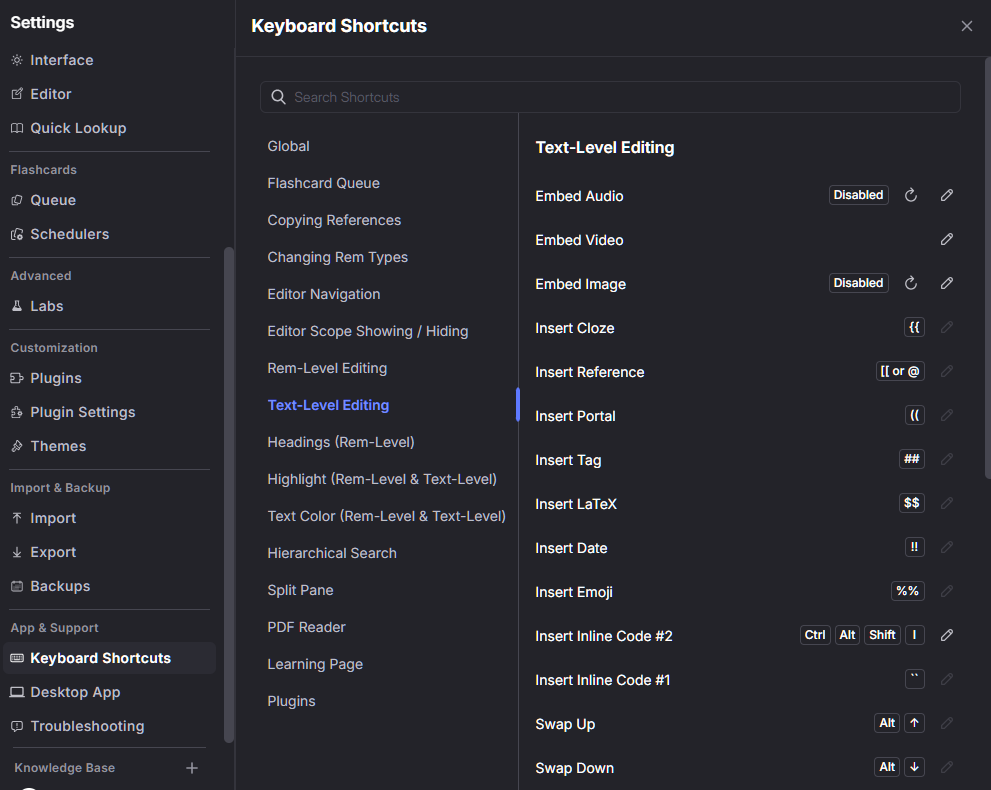Click the pencil icon for Insert LaTeX

tap(946, 503)
